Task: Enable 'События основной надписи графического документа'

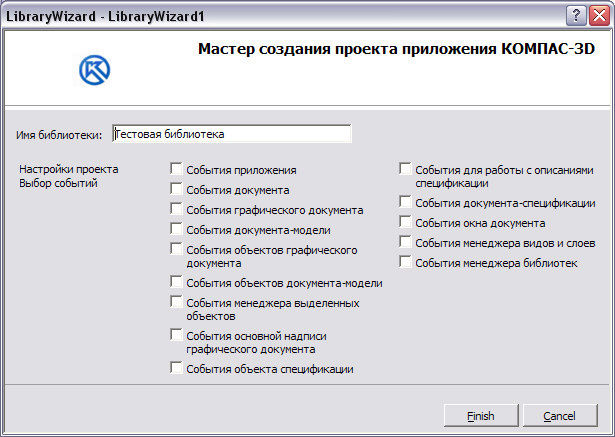Action: coord(176,335)
